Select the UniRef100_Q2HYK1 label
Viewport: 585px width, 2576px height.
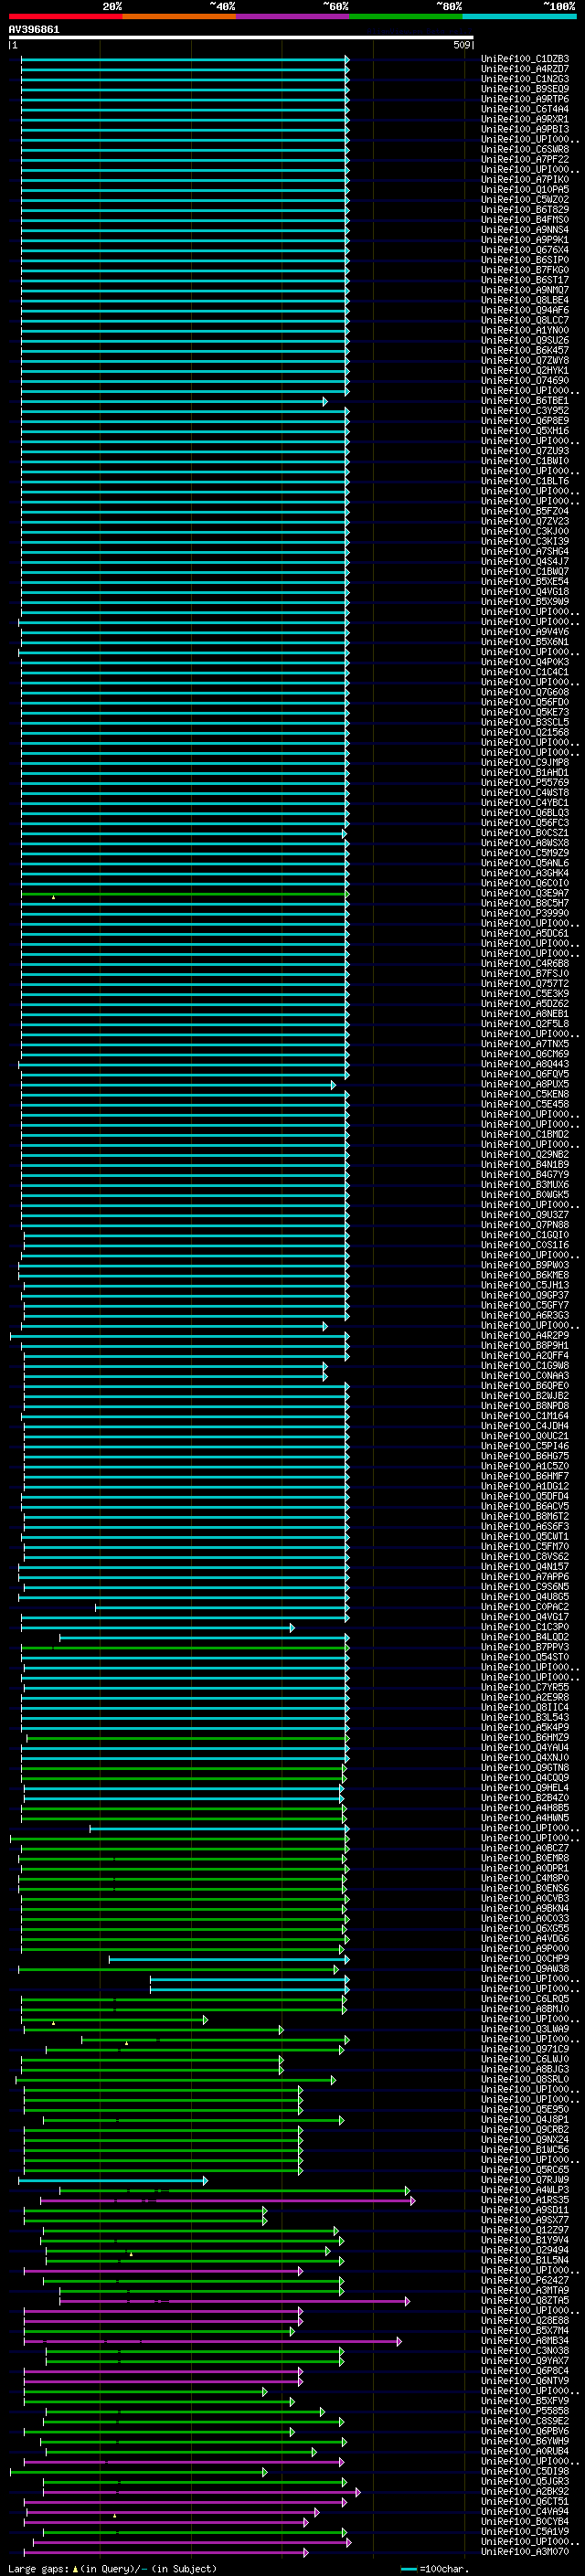[525, 371]
